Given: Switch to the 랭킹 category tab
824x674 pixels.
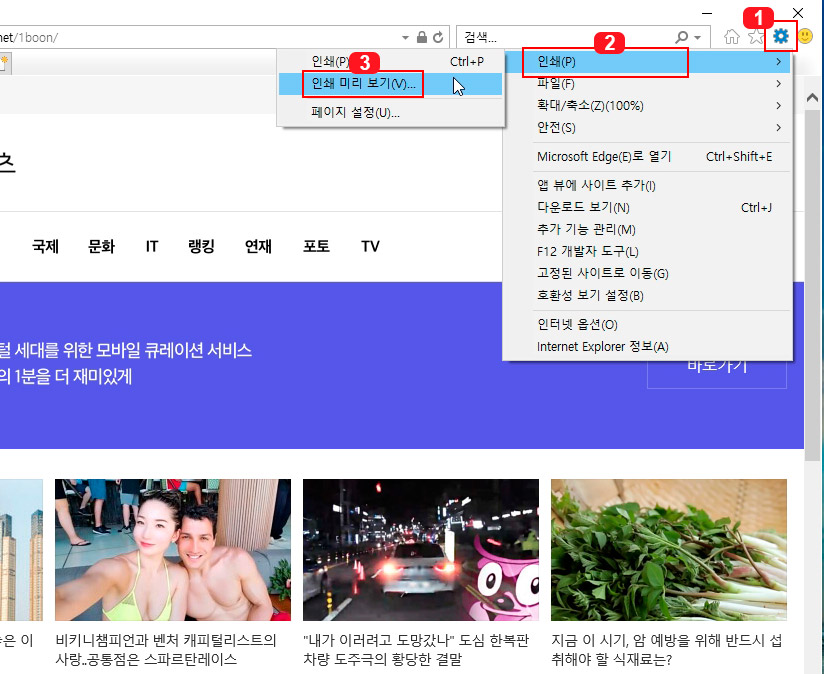Looking at the screenshot, I should tap(200, 246).
